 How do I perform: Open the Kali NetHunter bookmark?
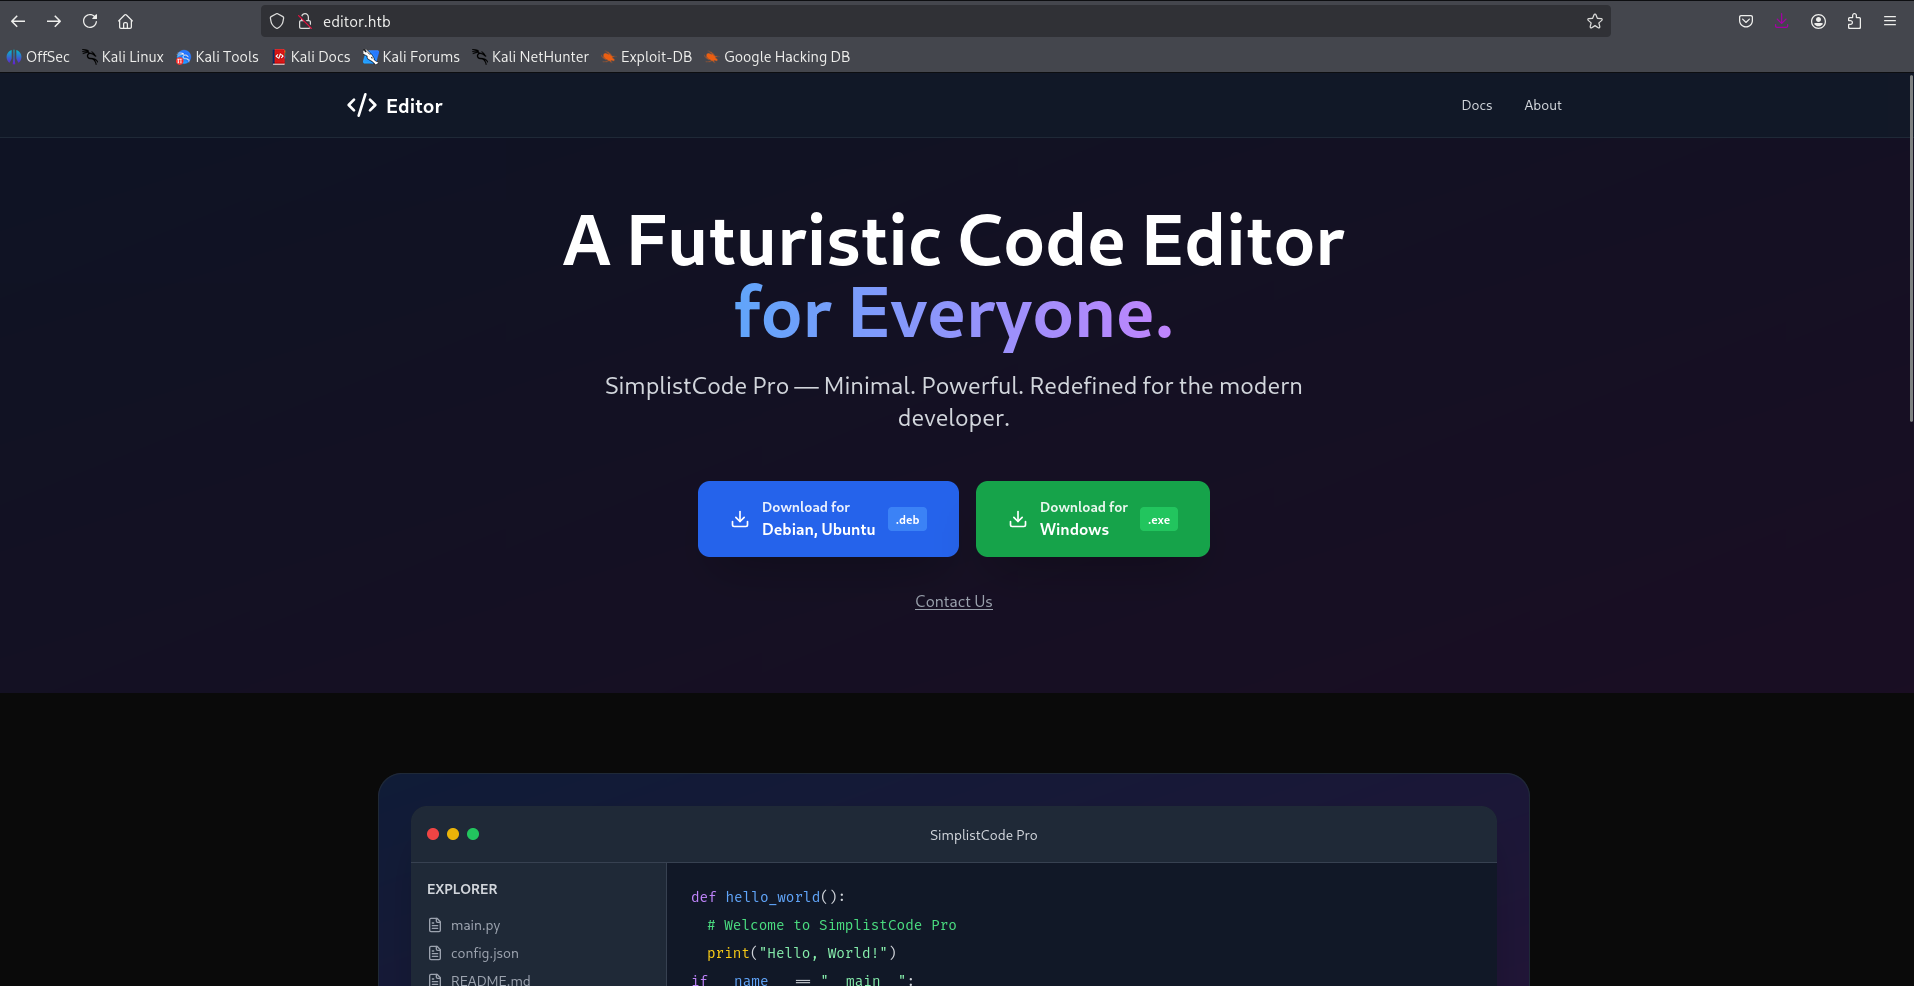point(531,57)
